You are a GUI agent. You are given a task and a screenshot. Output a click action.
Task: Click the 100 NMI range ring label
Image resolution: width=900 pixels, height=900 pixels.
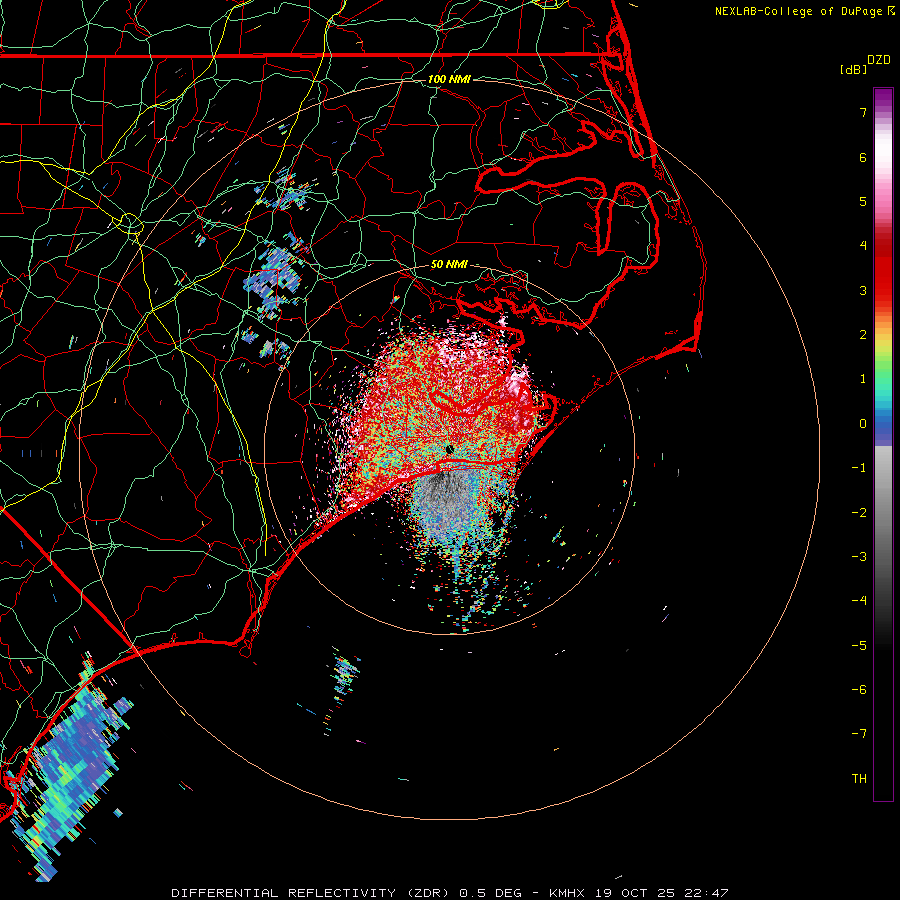click(449, 79)
